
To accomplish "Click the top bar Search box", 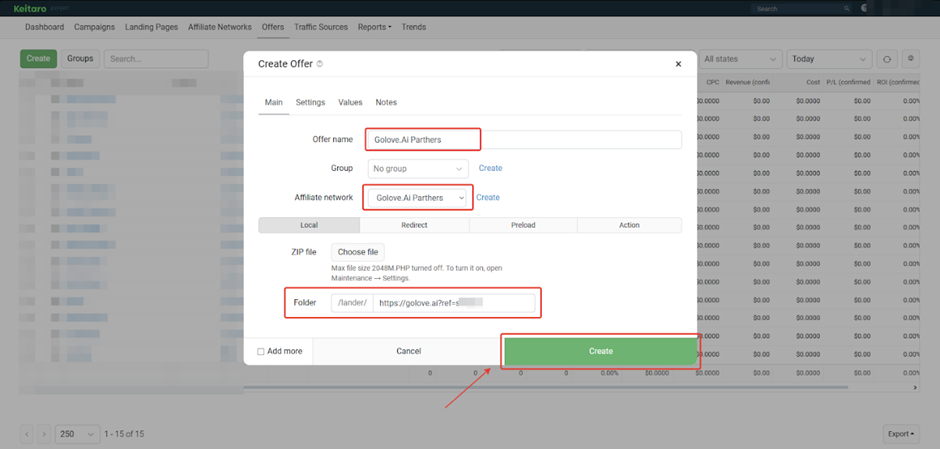I will (802, 9).
